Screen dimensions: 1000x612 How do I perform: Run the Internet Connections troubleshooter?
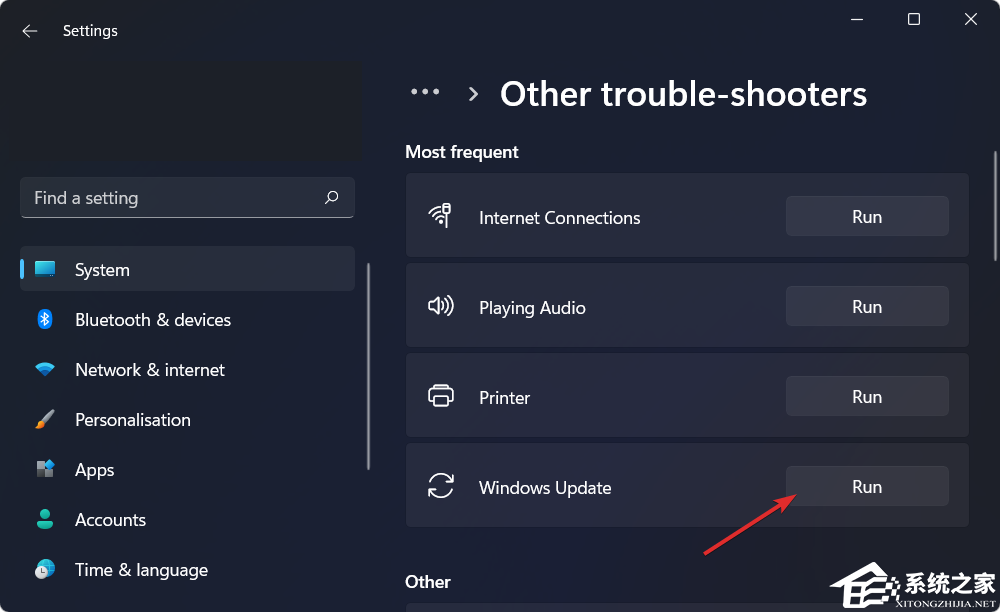tap(867, 217)
